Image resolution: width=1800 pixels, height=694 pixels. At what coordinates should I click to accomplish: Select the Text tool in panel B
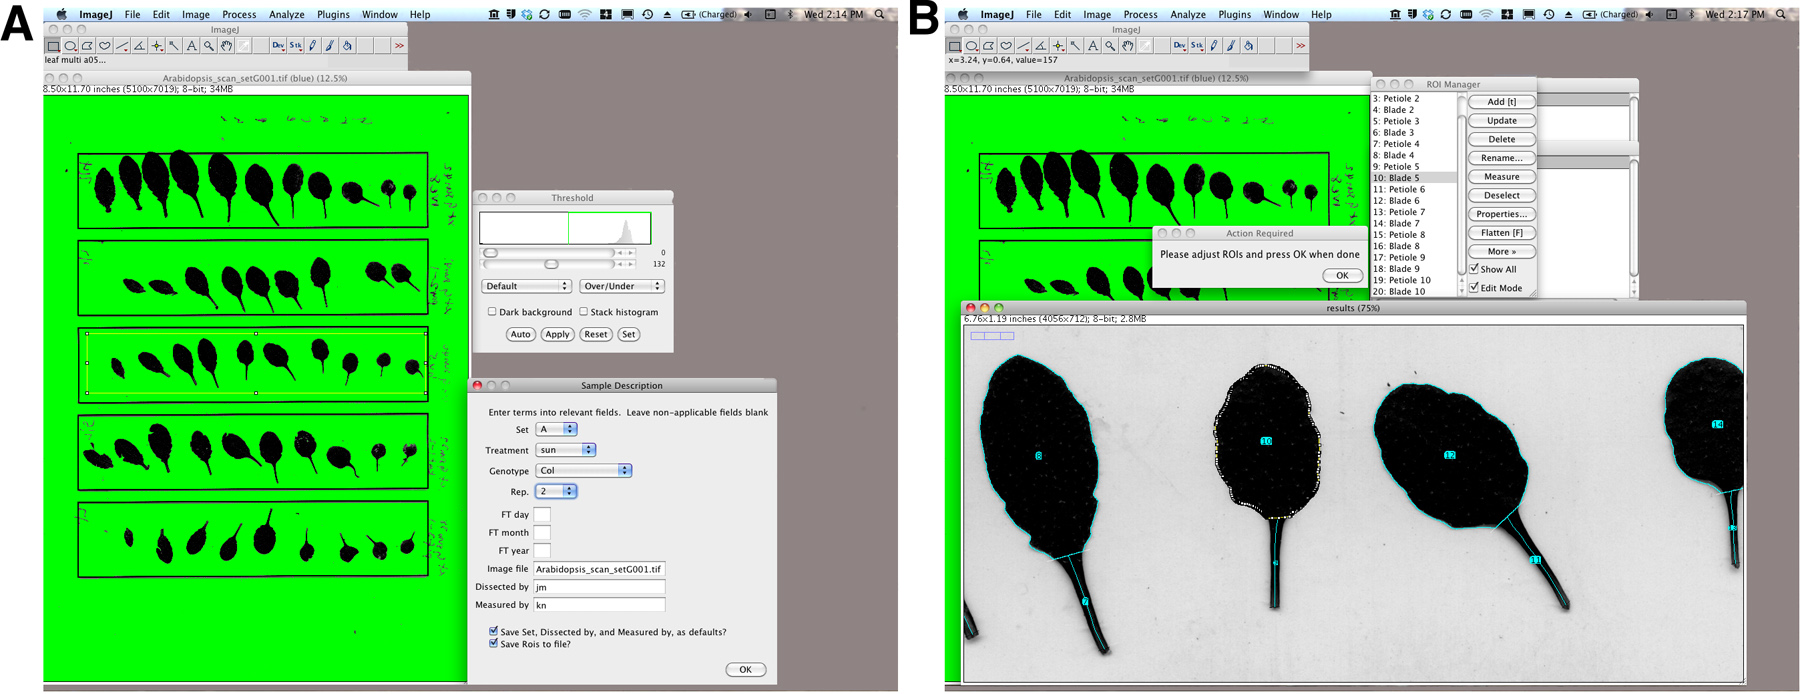pos(1092,46)
